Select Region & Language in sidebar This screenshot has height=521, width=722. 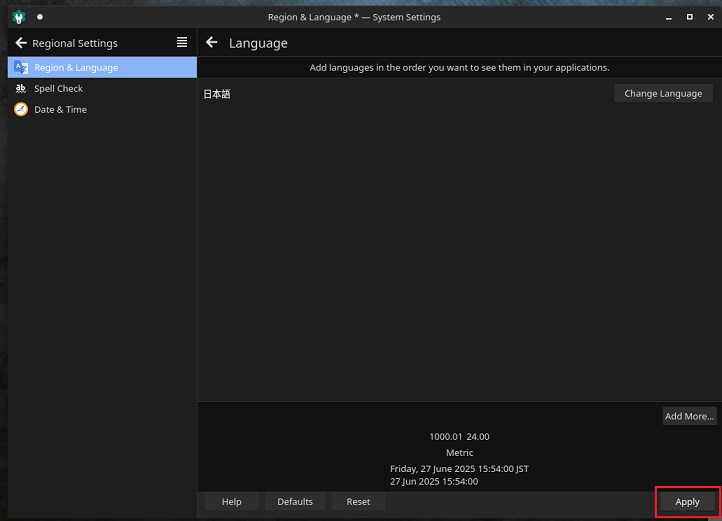[x=102, y=67]
